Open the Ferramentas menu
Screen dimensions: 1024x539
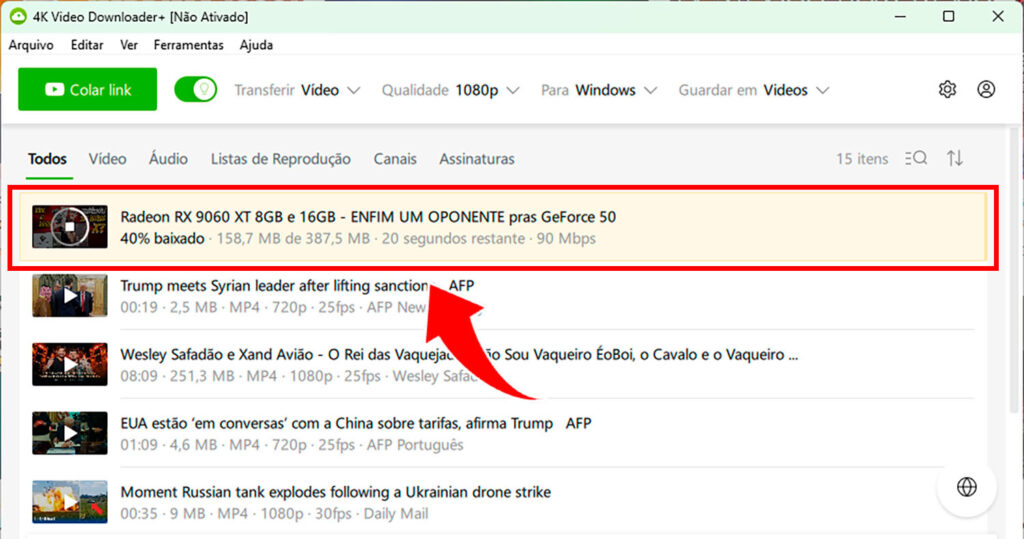(x=189, y=45)
